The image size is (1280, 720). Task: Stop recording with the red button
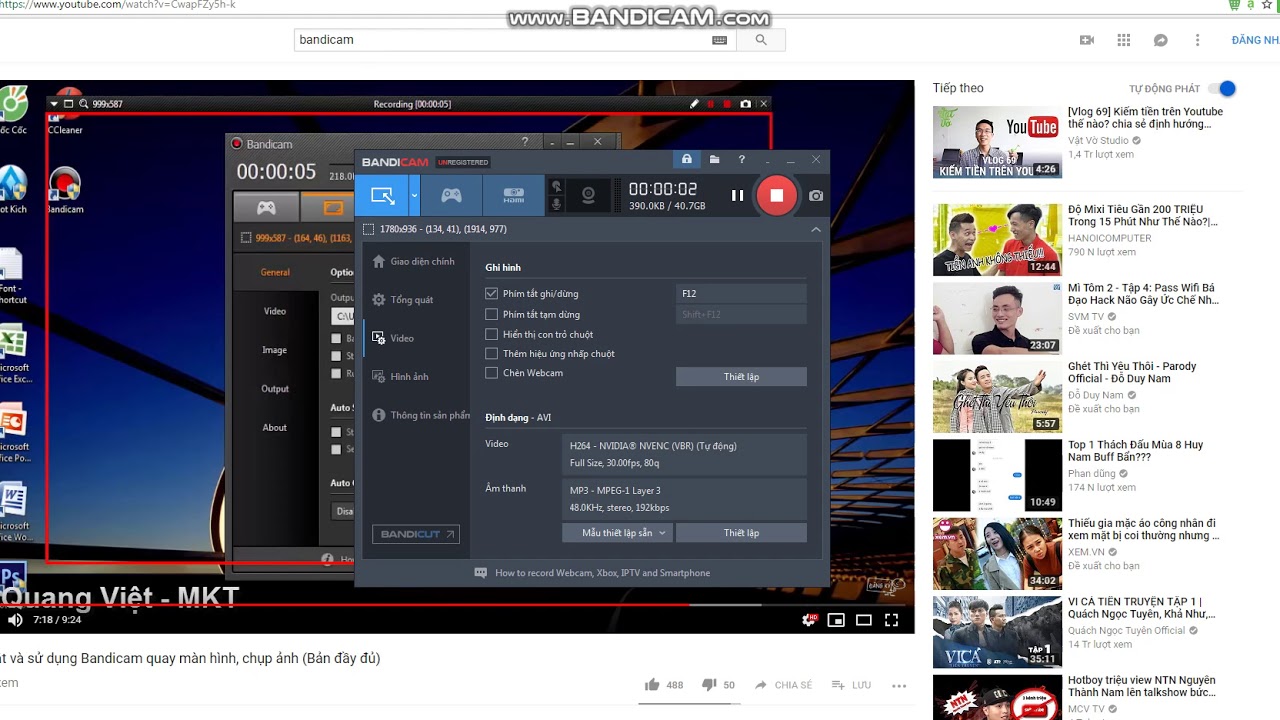coord(776,196)
